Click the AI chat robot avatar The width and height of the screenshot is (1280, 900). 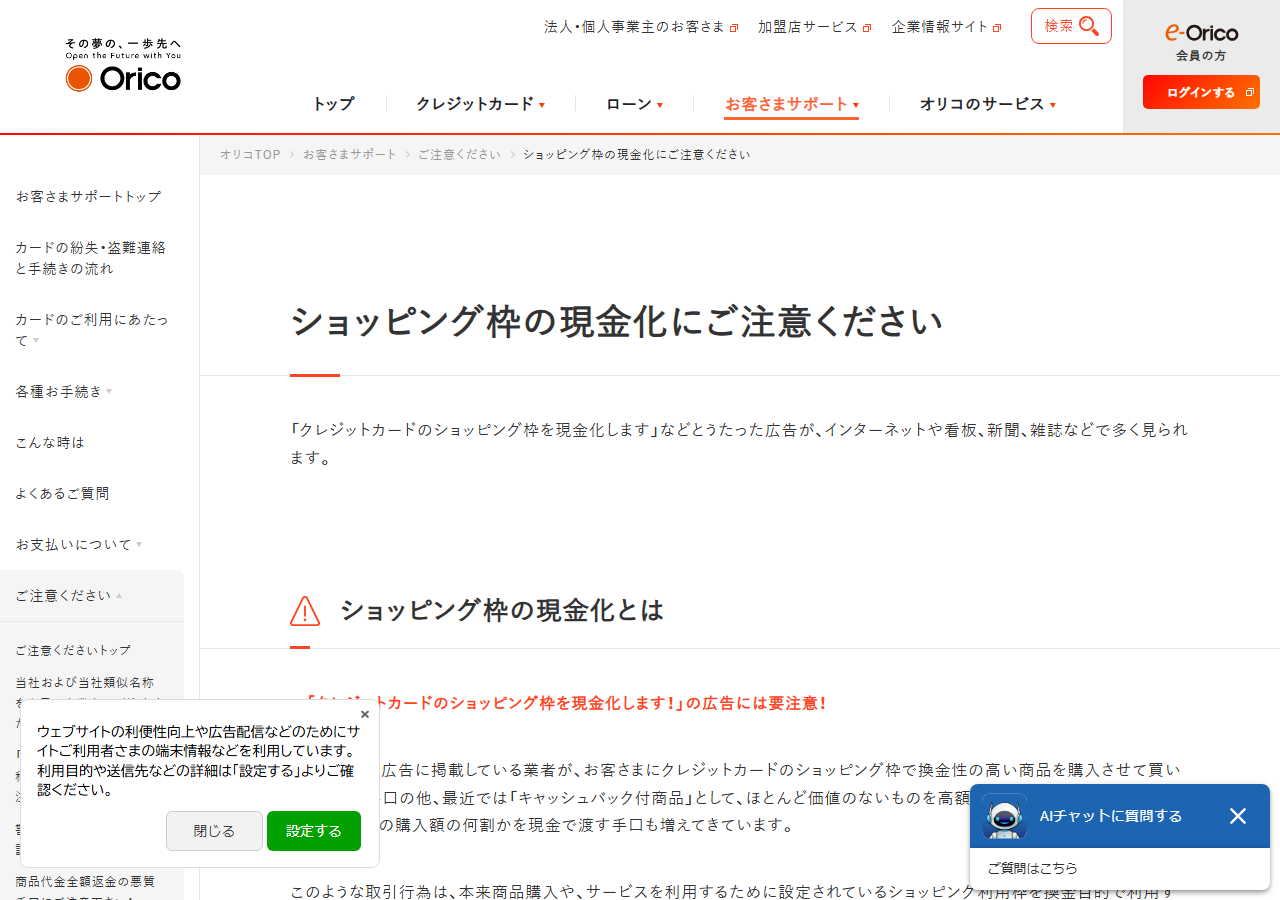(1004, 816)
